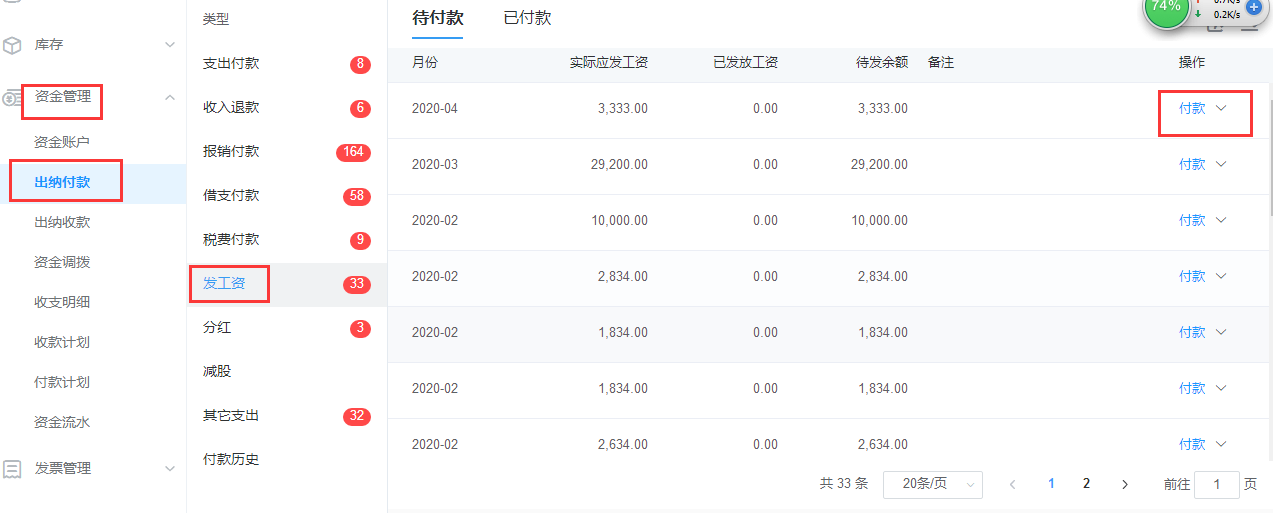Viewport: 1273px width, 513px height.
Task: Click the 资金管理 coin icon in sidebar
Action: [11, 98]
